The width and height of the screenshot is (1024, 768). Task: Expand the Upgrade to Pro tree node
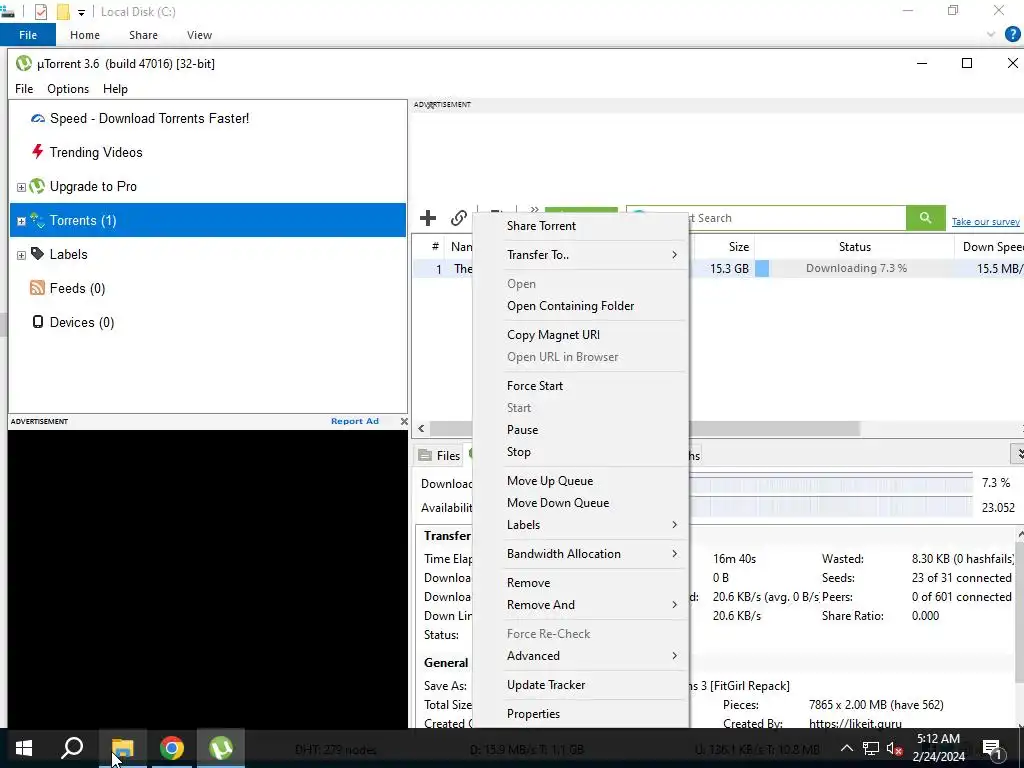(21, 187)
